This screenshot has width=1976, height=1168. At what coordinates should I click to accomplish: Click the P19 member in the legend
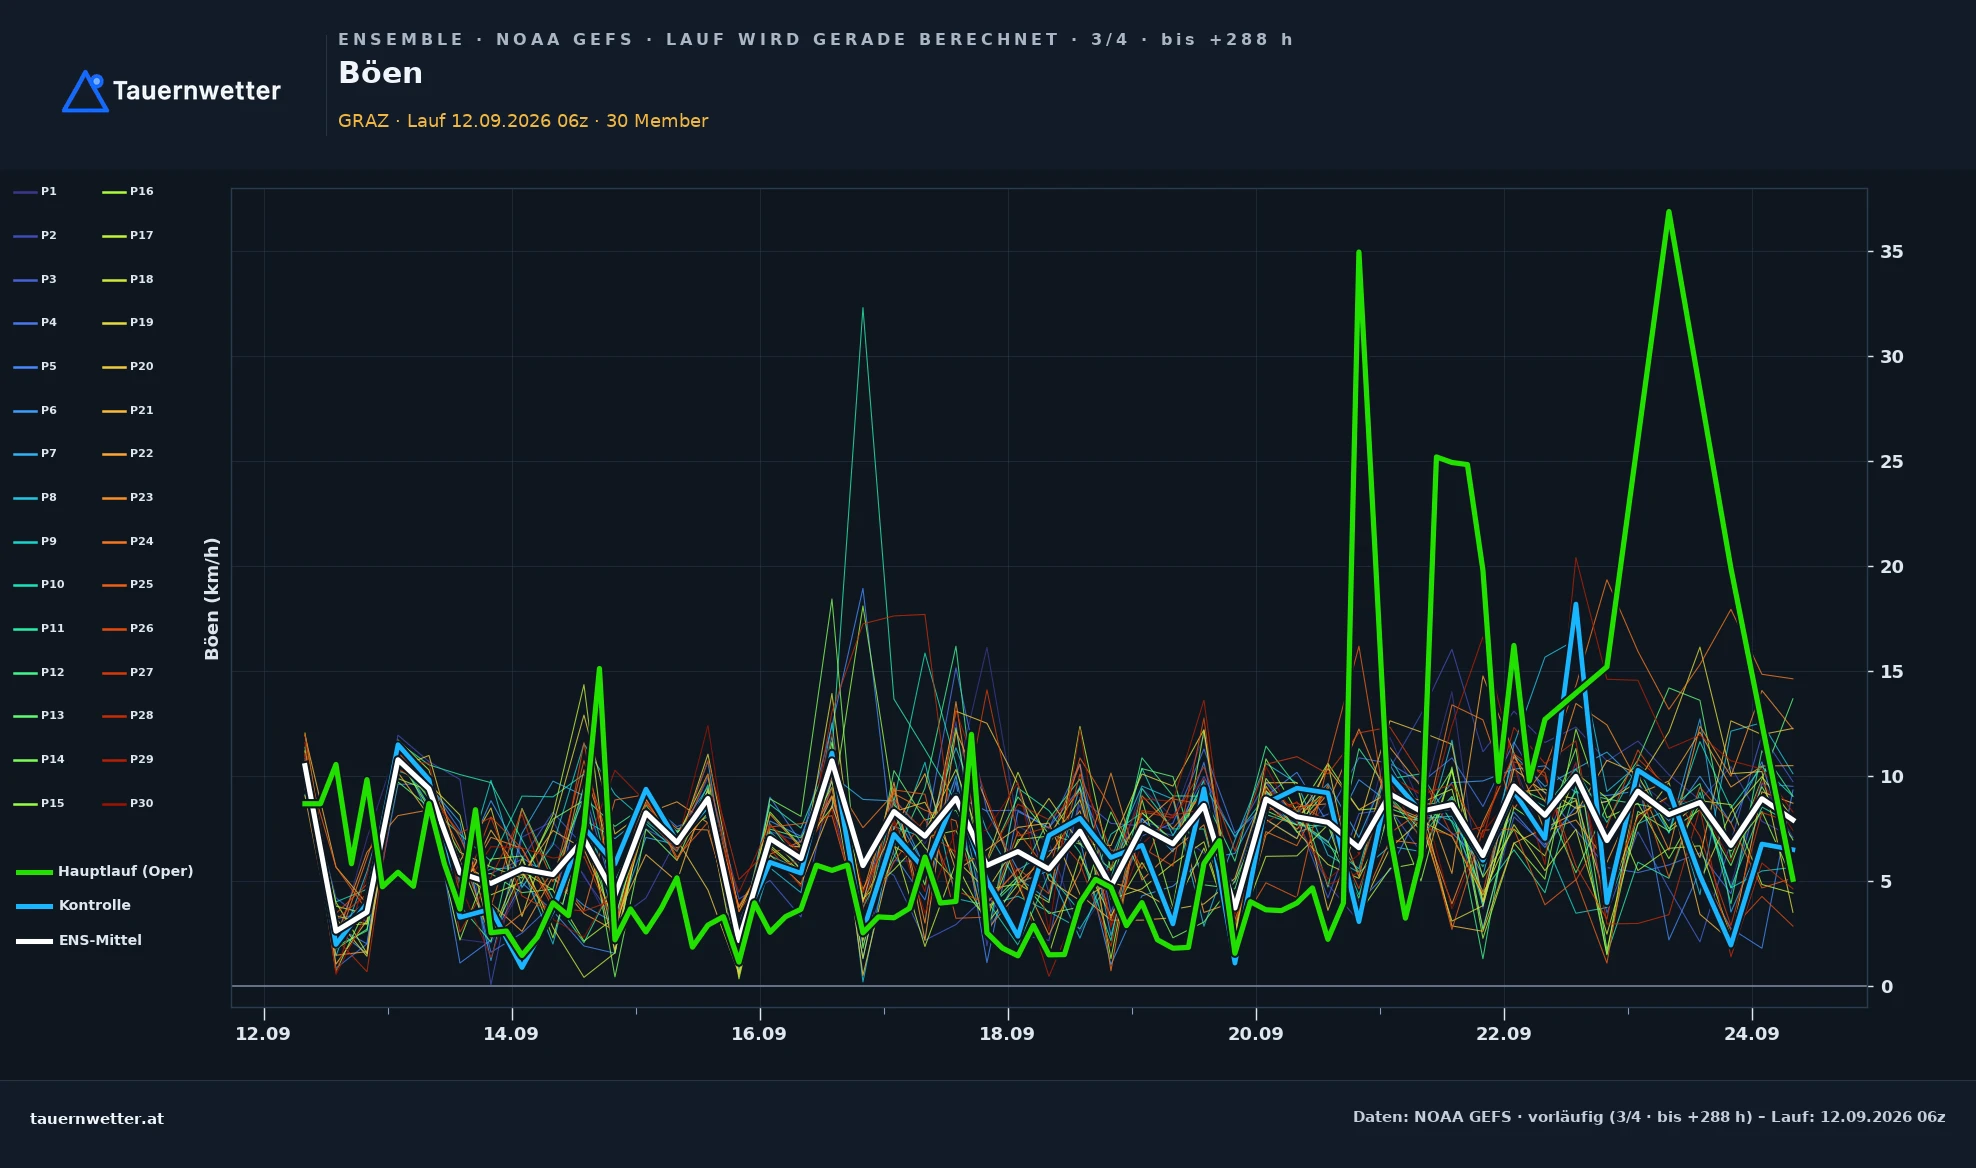pyautogui.click(x=128, y=322)
